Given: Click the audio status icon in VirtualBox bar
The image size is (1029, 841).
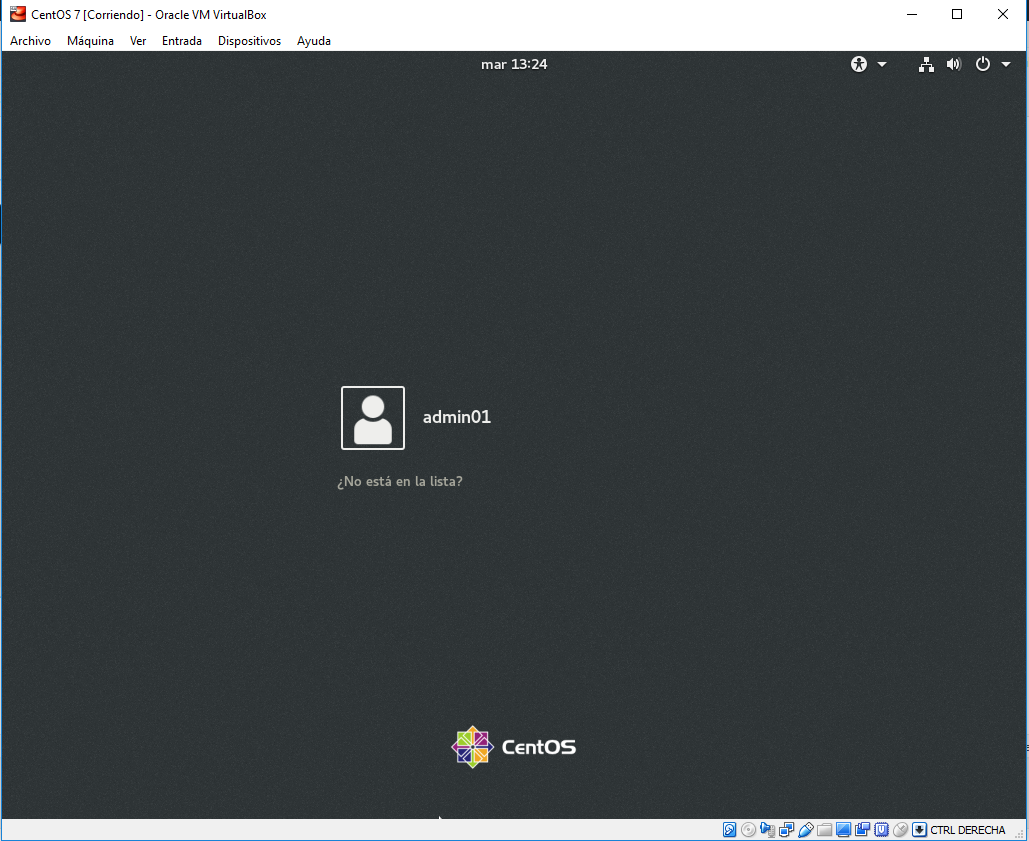Looking at the screenshot, I should pos(767,830).
